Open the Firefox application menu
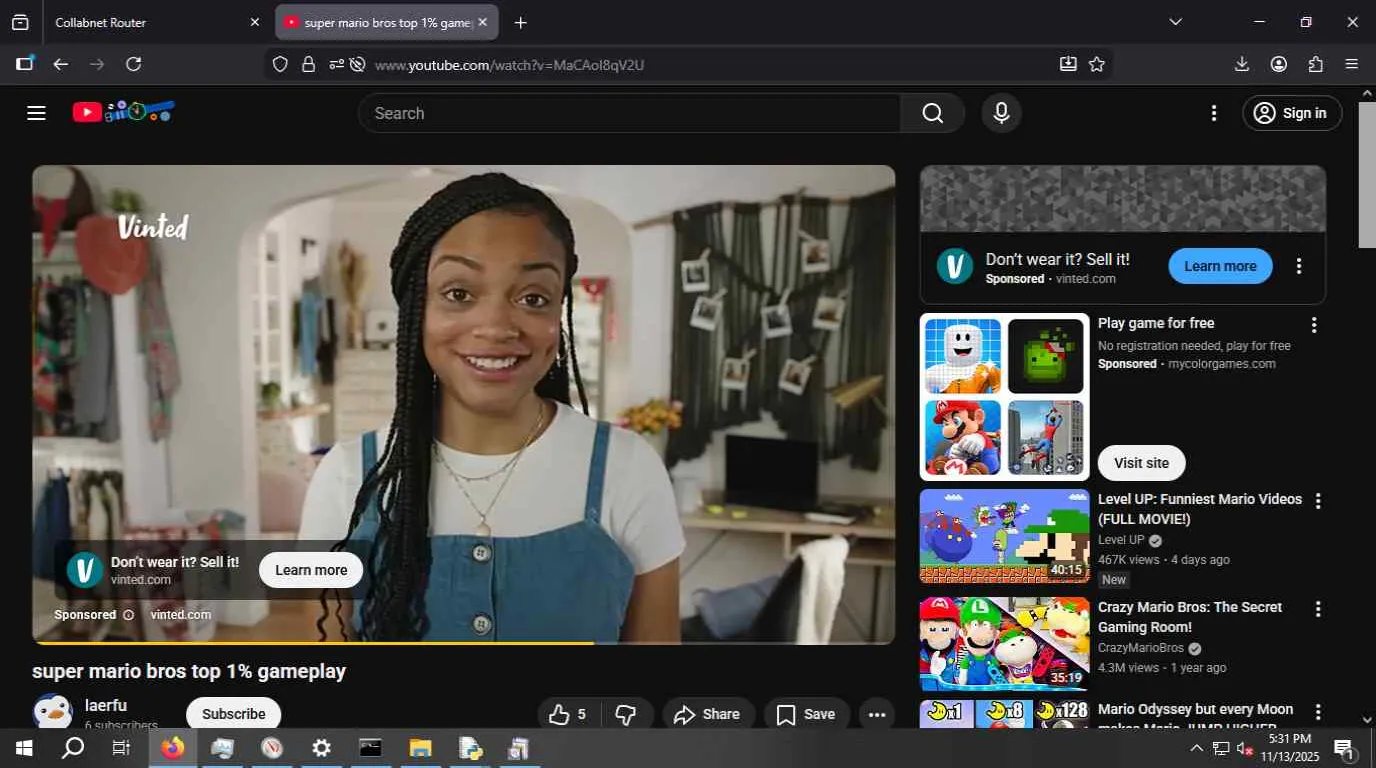This screenshot has width=1376, height=768. click(x=1352, y=64)
